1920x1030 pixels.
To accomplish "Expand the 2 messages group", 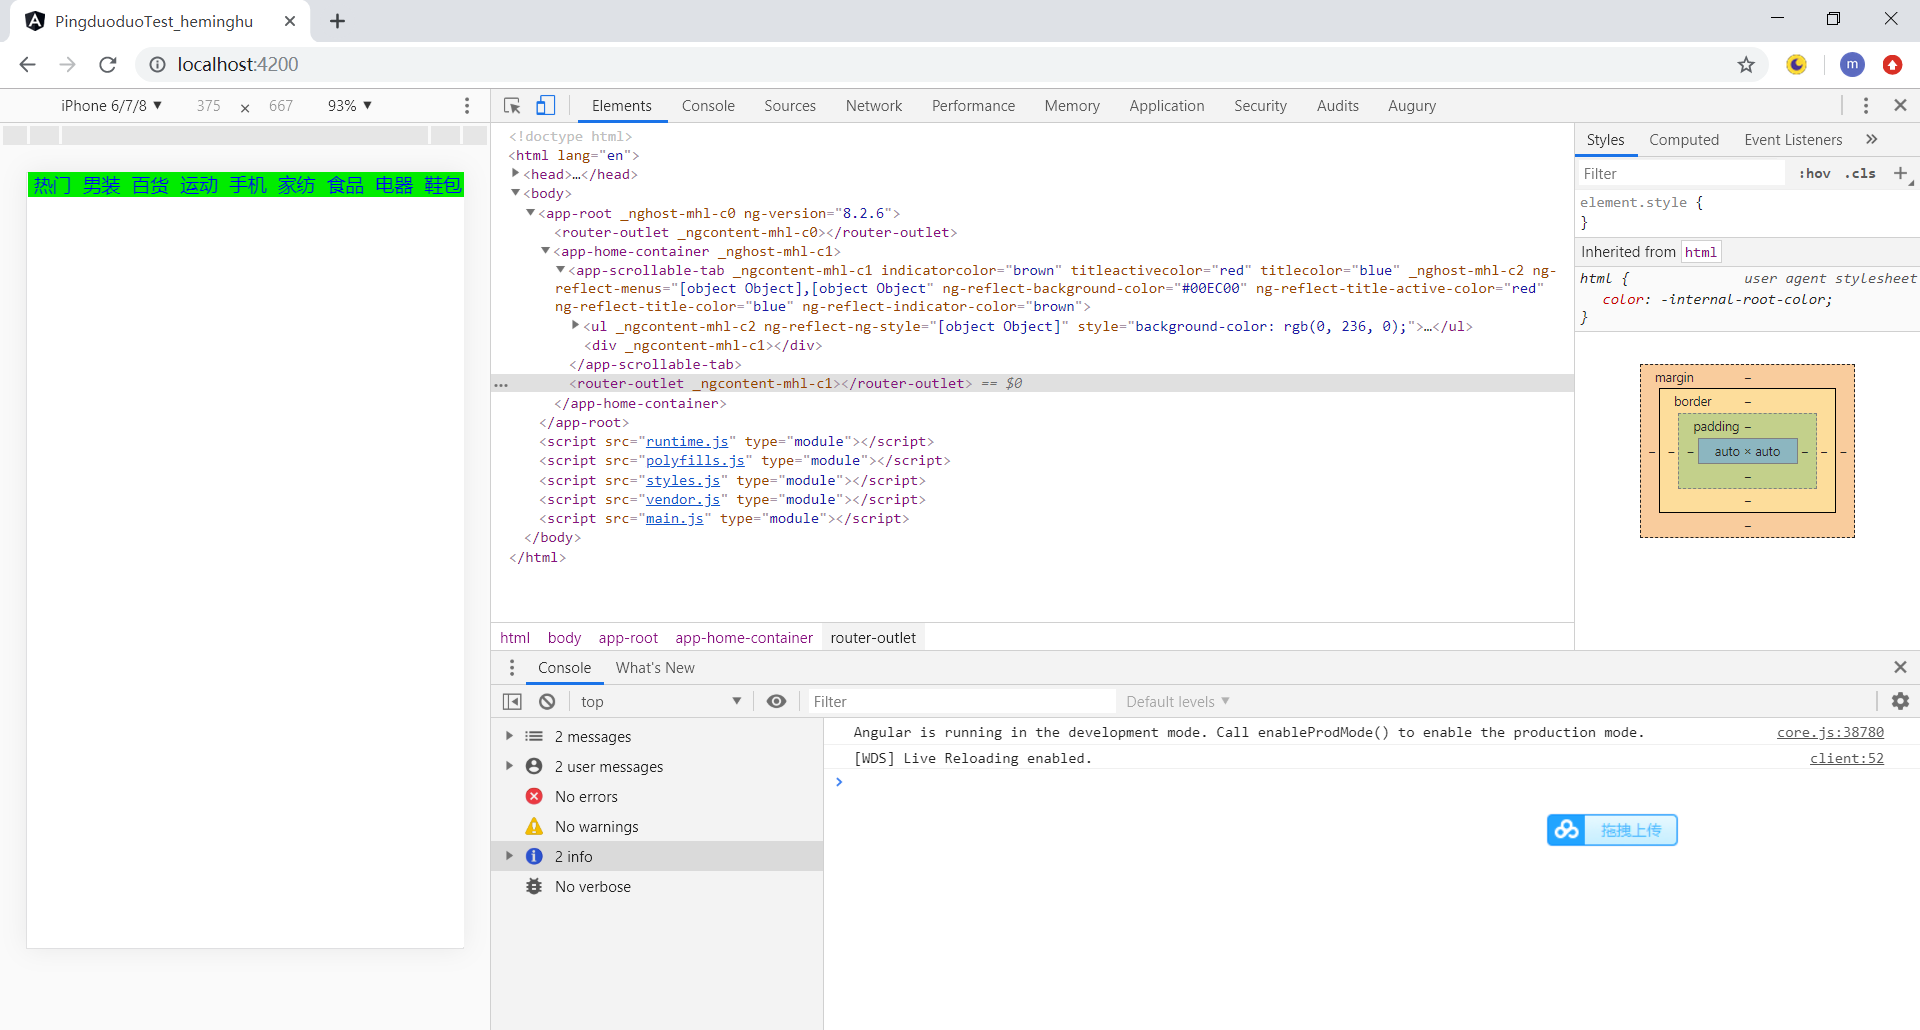I will 509,737.
